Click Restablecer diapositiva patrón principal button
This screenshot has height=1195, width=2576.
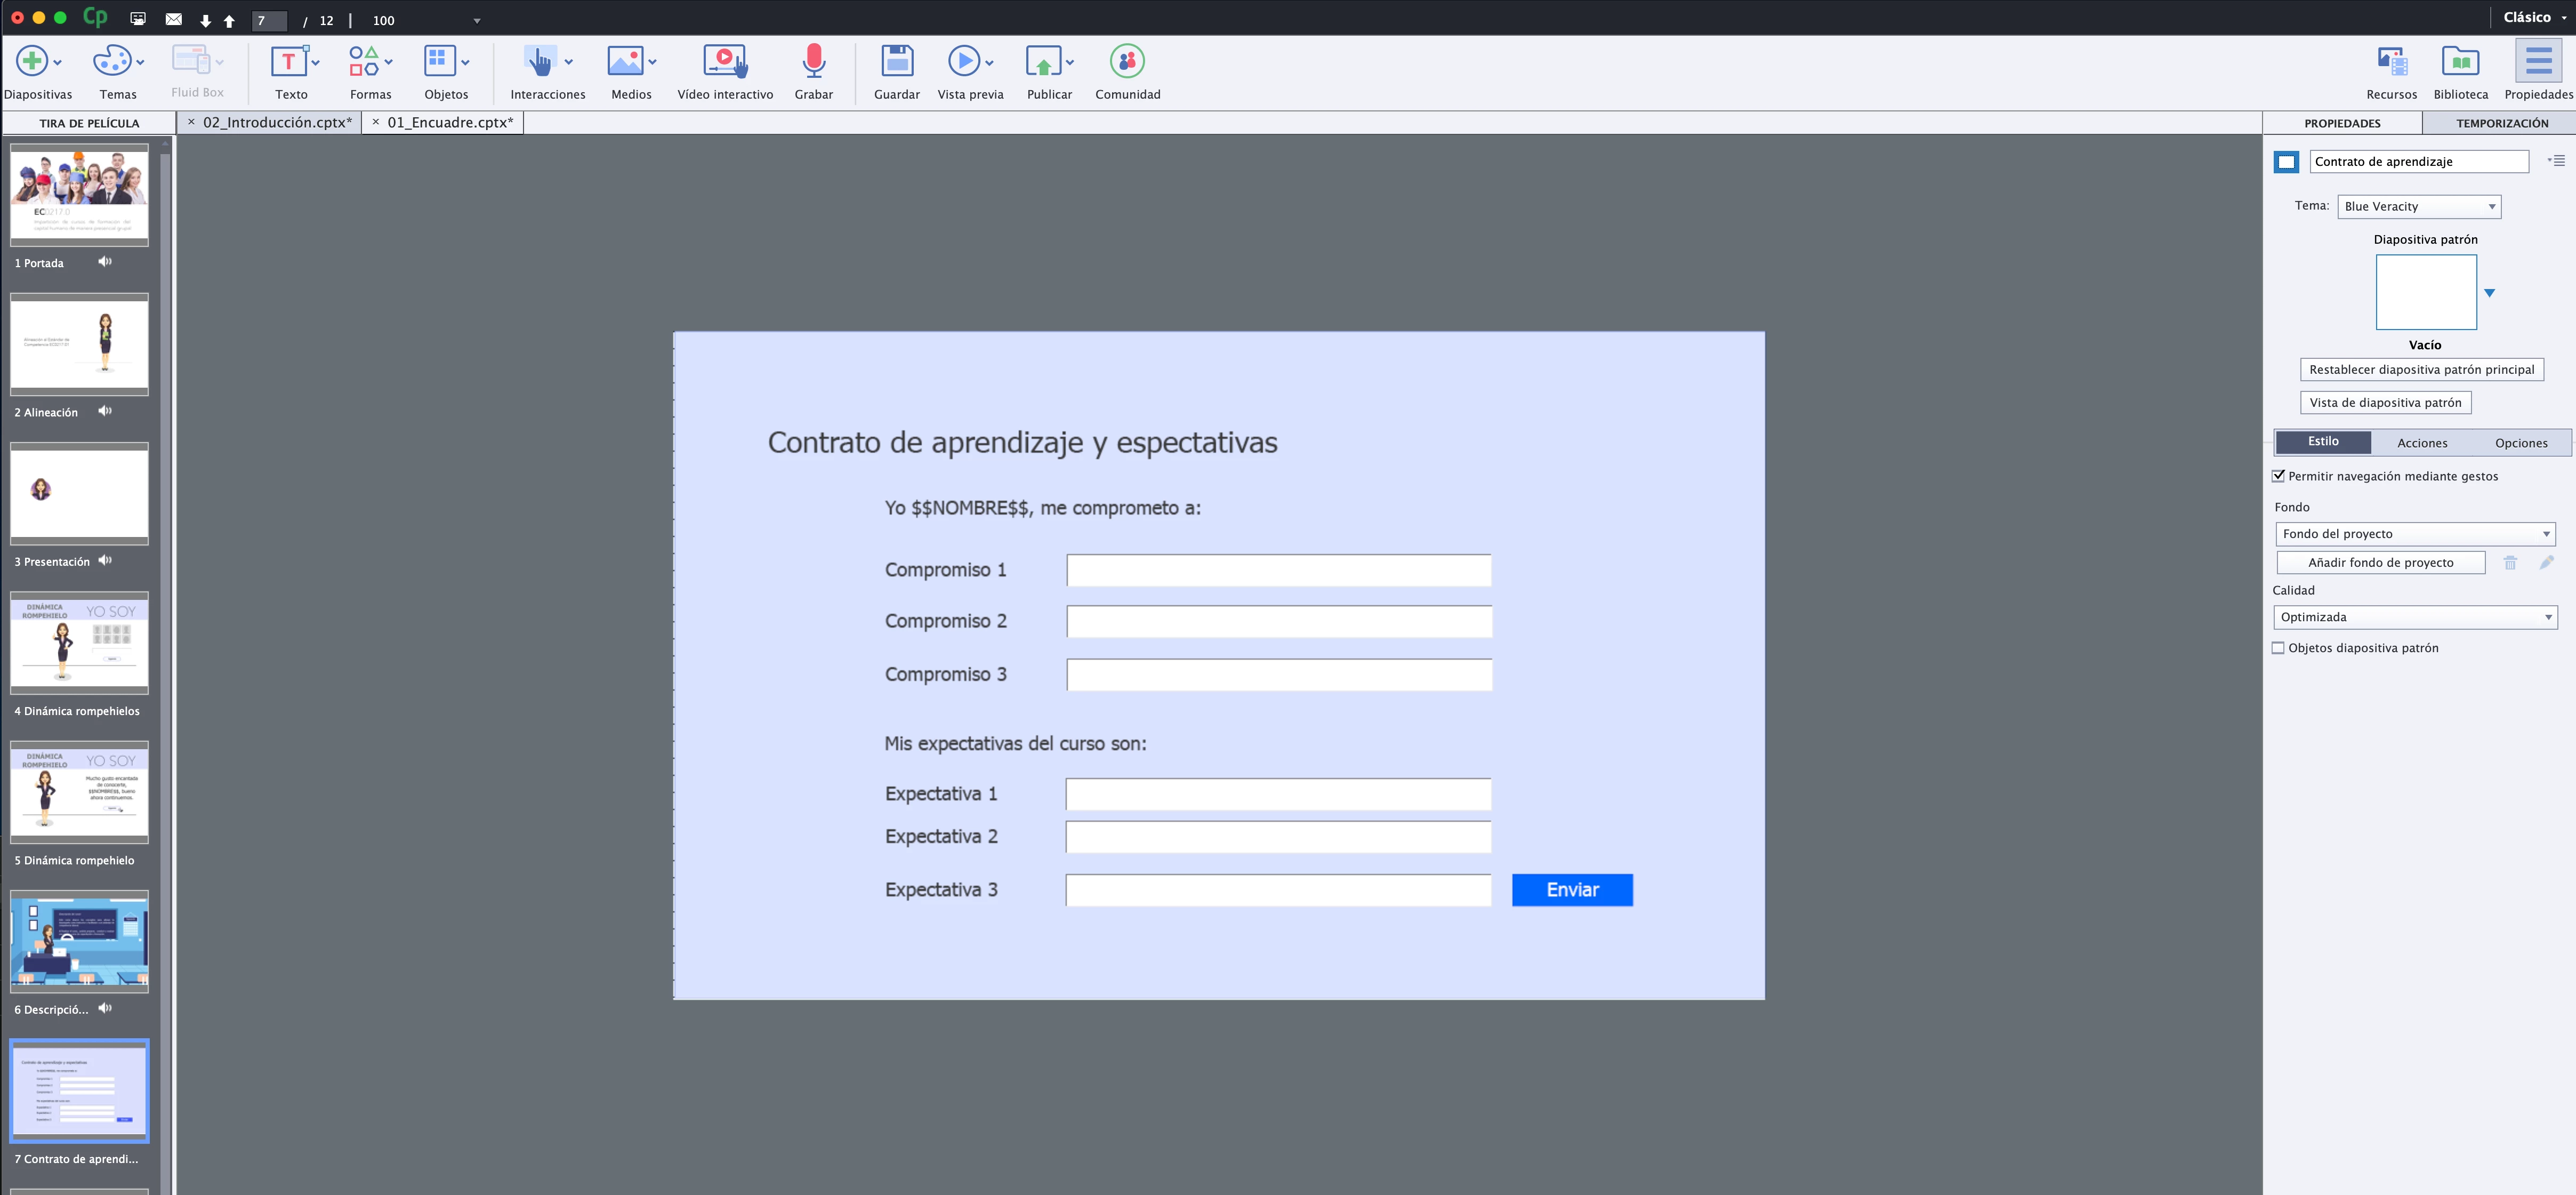pyautogui.click(x=2421, y=370)
